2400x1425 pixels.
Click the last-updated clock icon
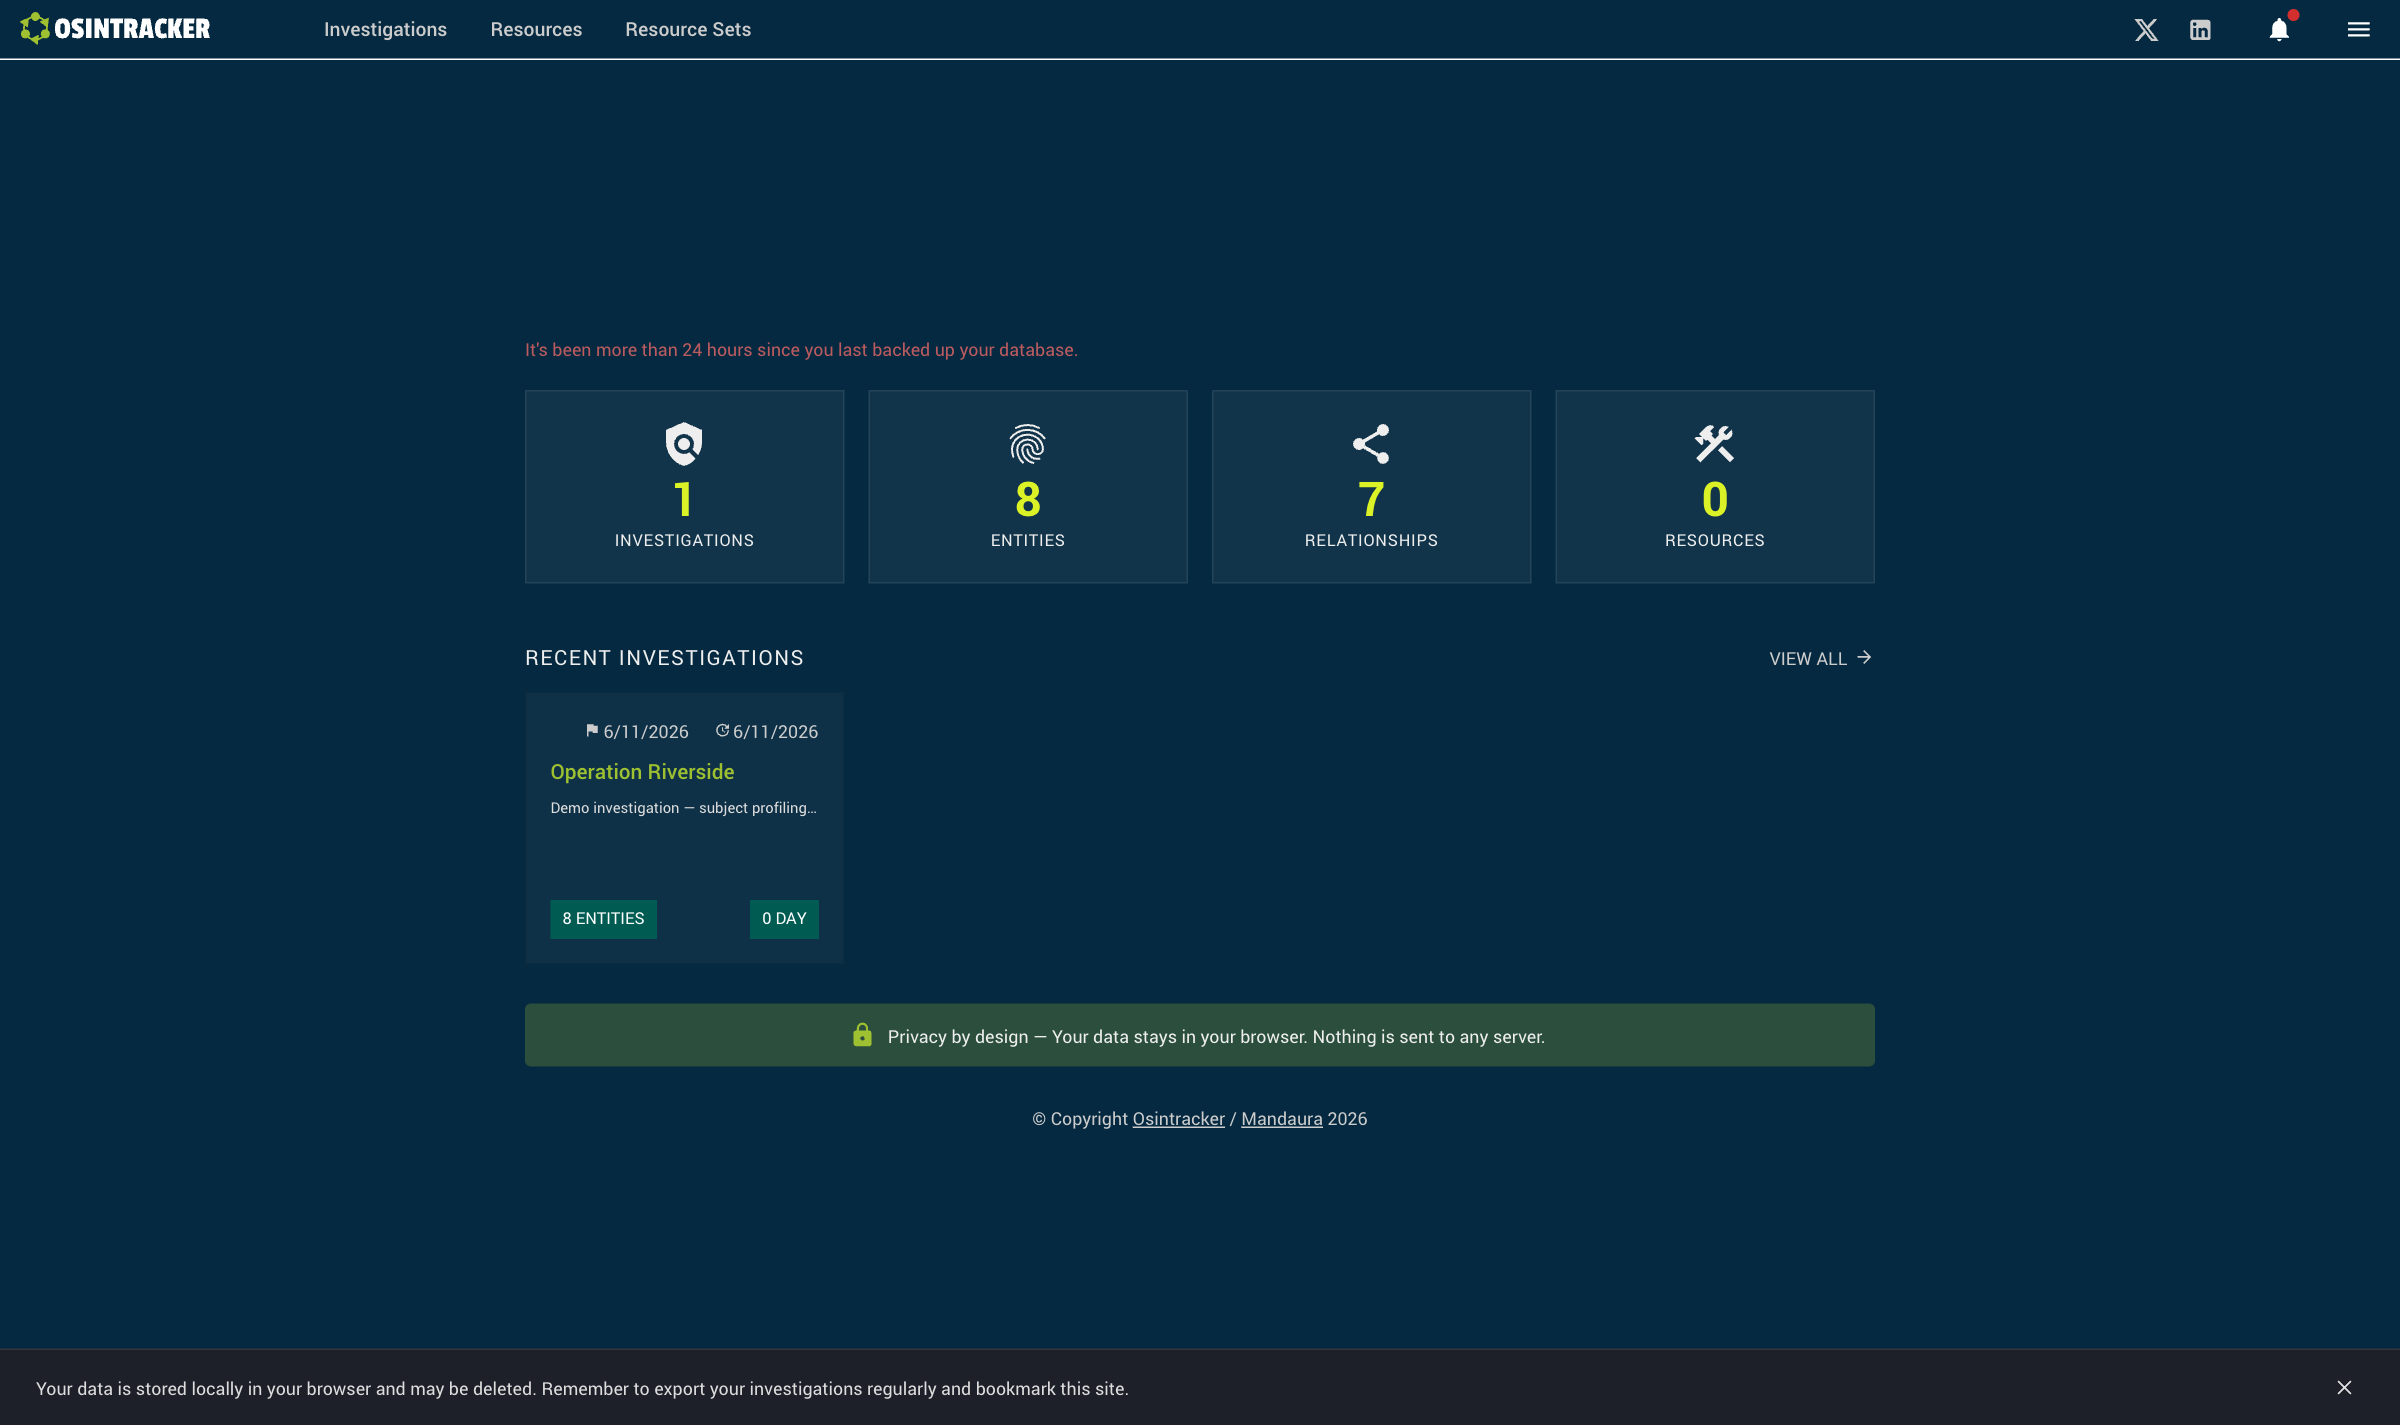point(722,731)
